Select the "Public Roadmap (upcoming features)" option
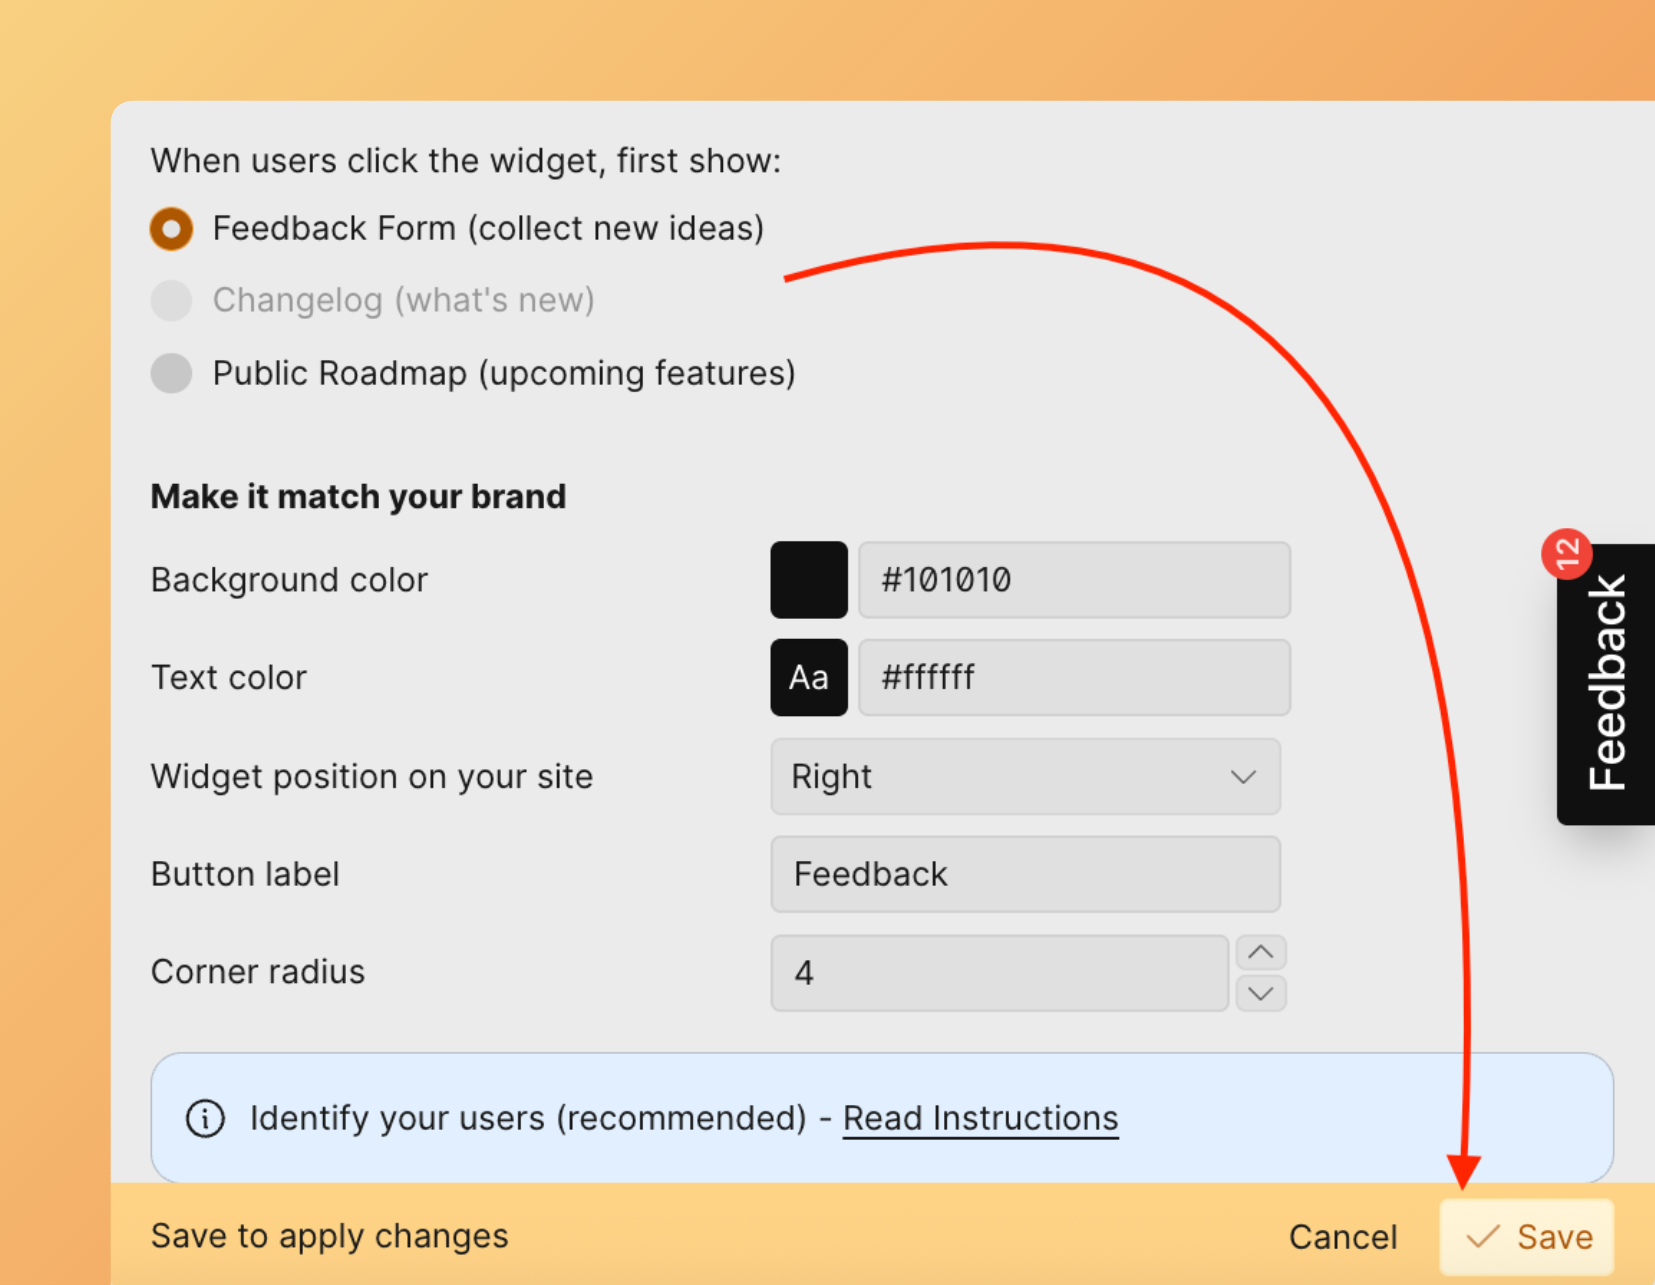The image size is (1655, 1285). pos(171,373)
